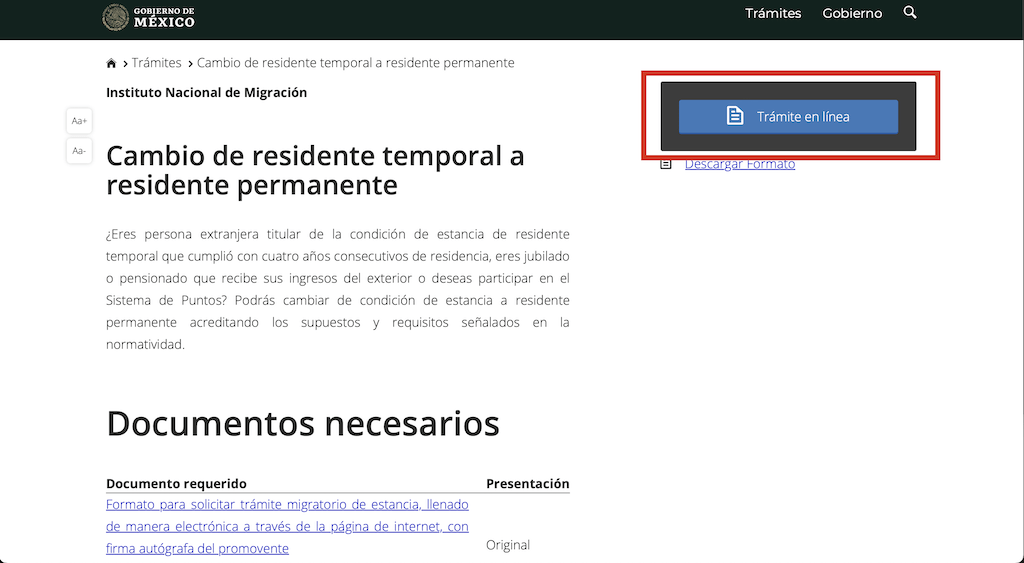Open the Descargar Formato link
Image resolution: width=1024 pixels, height=563 pixels.
click(740, 164)
